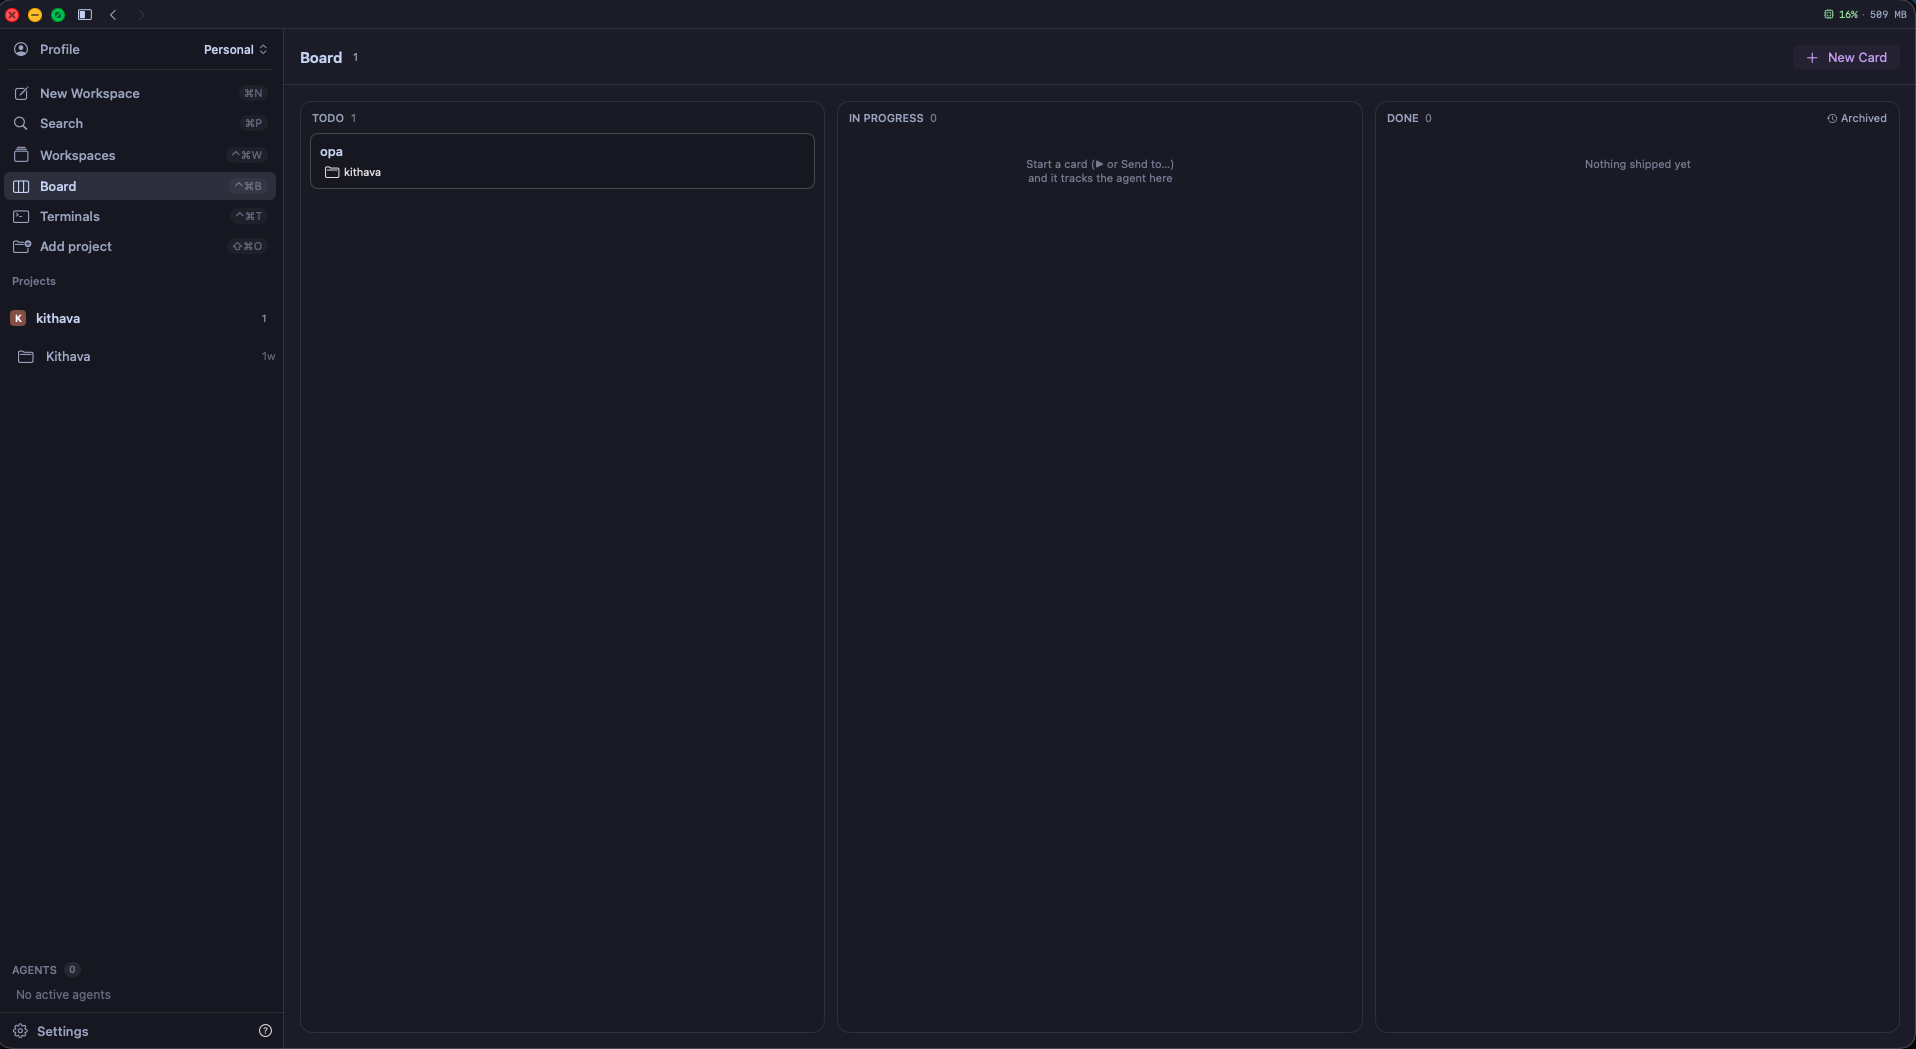Viewport: 1916px width, 1049px height.
Task: Click the kithava project K badge
Action: tap(18, 318)
